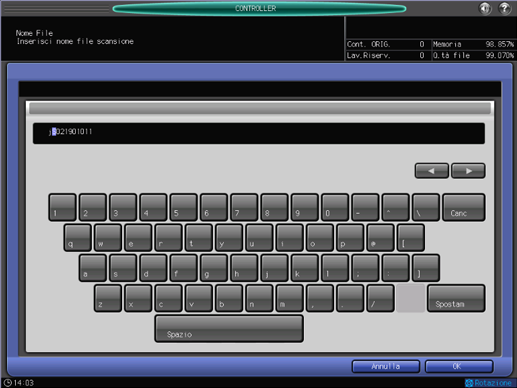Toggle shift with the Spostam key

click(x=456, y=298)
